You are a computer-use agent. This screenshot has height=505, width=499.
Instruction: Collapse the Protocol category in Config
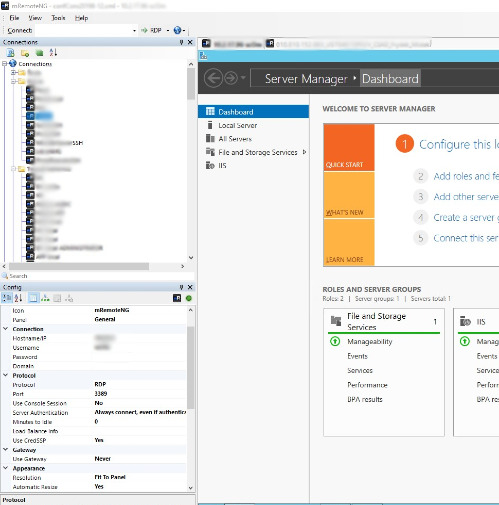6,375
